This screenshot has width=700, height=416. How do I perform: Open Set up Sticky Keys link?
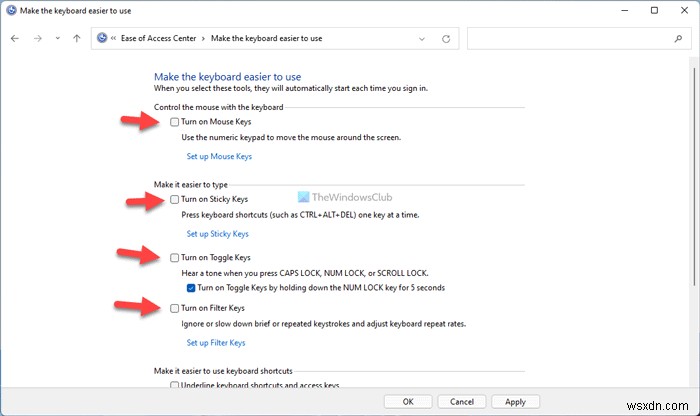click(x=217, y=234)
